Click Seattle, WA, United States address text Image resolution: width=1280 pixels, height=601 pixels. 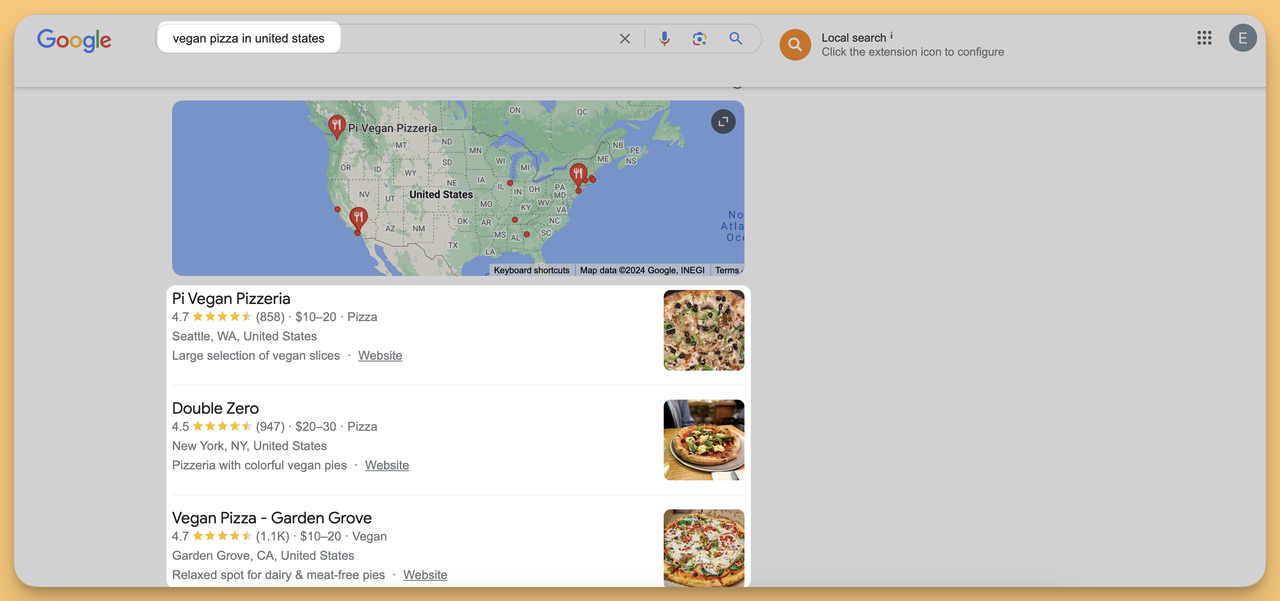coord(244,337)
